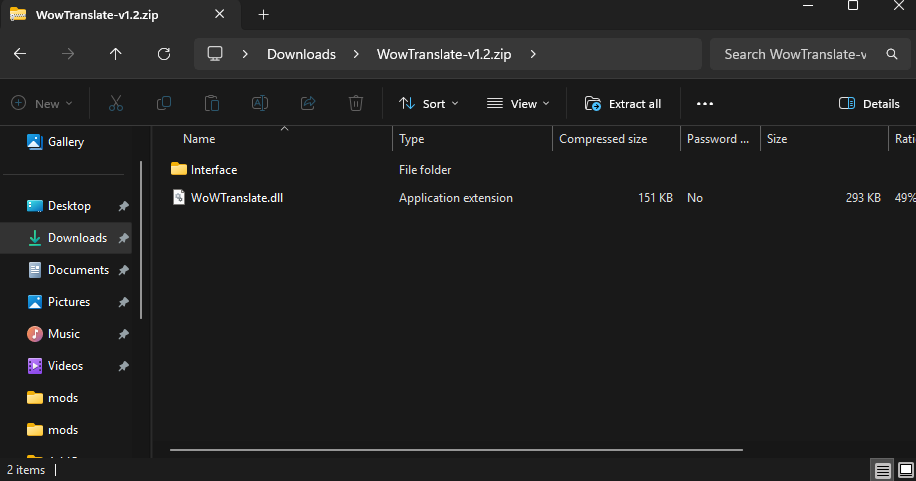Select the WoWTranslate.dll file icon
The height and width of the screenshot is (481, 916).
(179, 198)
